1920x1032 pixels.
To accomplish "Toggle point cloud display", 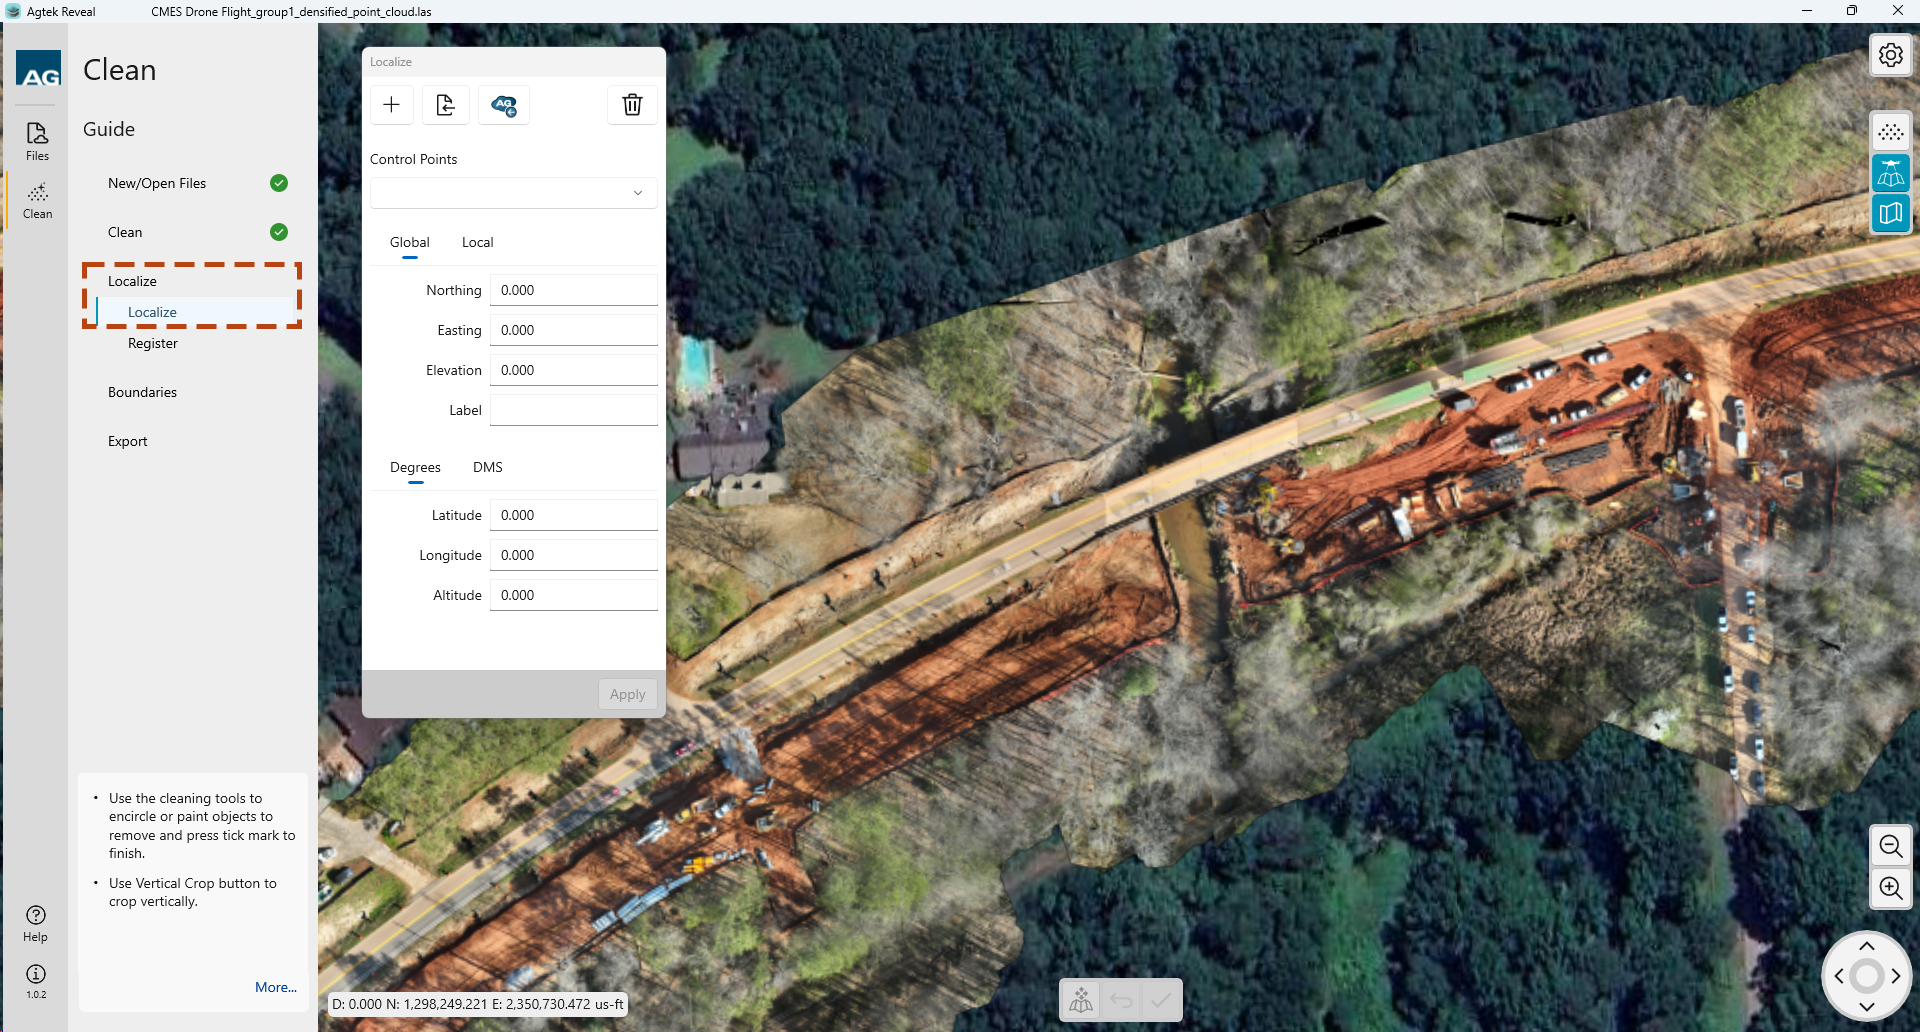I will tap(1890, 132).
